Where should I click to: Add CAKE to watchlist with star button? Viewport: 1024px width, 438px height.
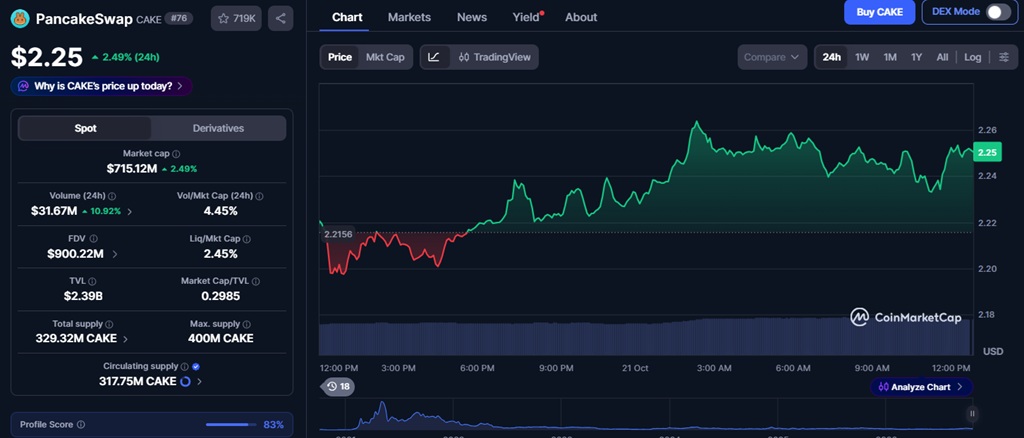[x=236, y=18]
